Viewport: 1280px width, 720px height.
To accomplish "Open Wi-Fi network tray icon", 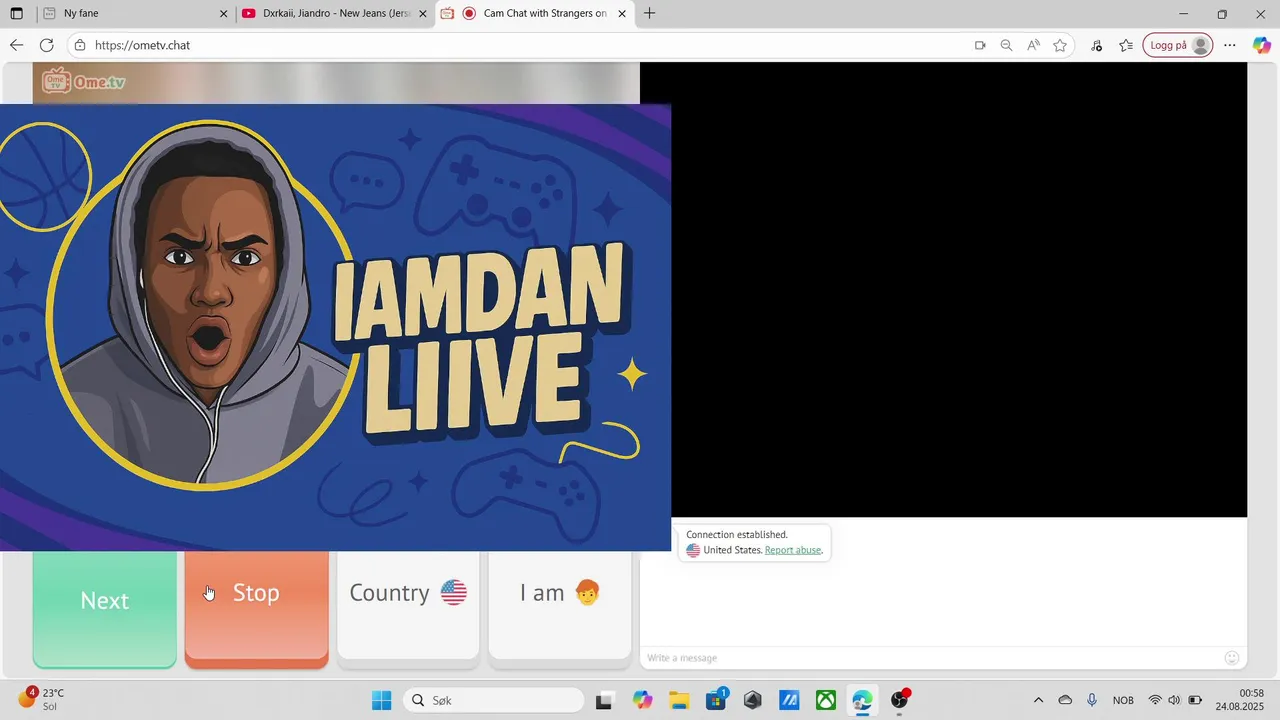I will [1155, 700].
